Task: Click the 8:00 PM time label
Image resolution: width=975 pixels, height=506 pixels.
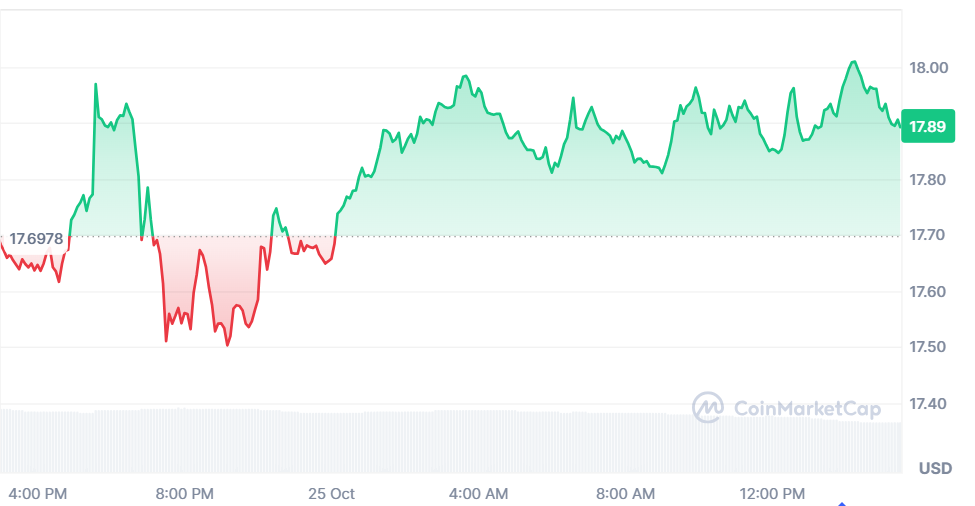Action: tap(184, 494)
